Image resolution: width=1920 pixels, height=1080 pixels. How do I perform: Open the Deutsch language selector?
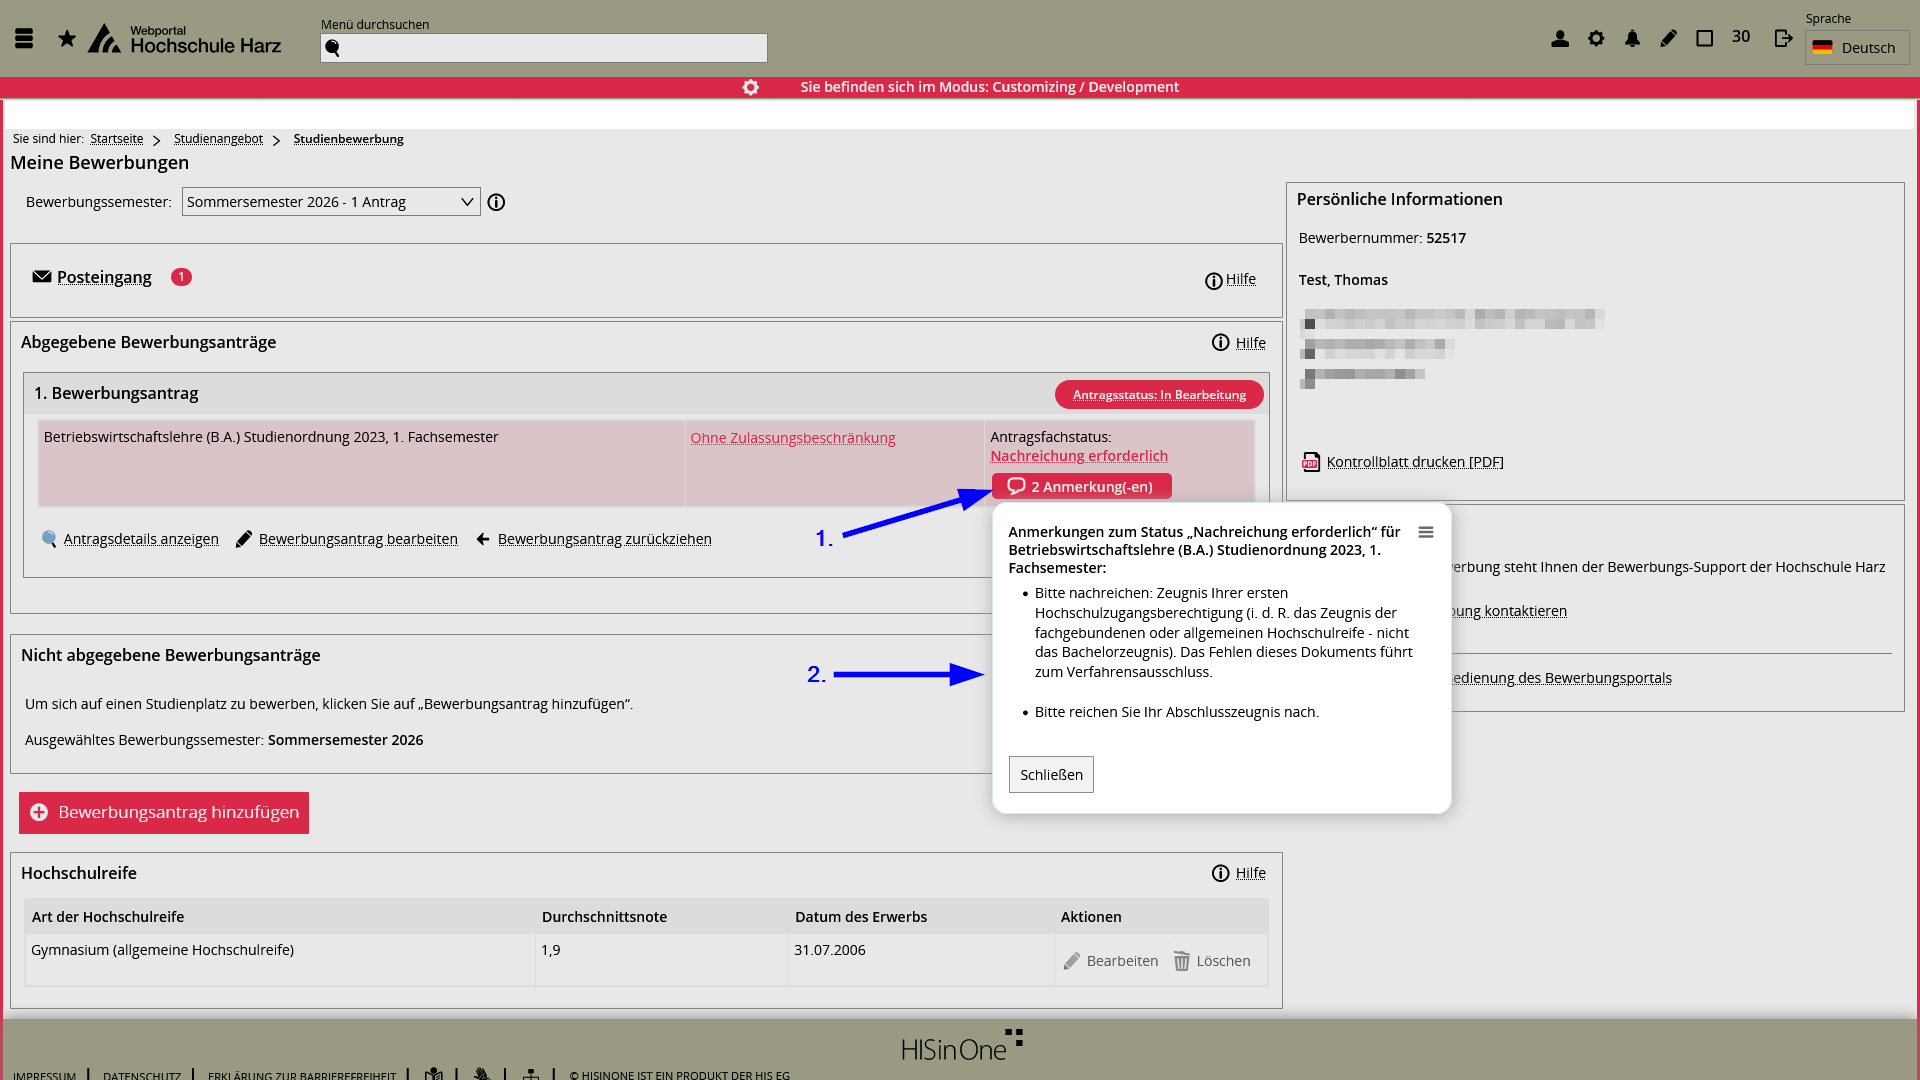tap(1857, 47)
